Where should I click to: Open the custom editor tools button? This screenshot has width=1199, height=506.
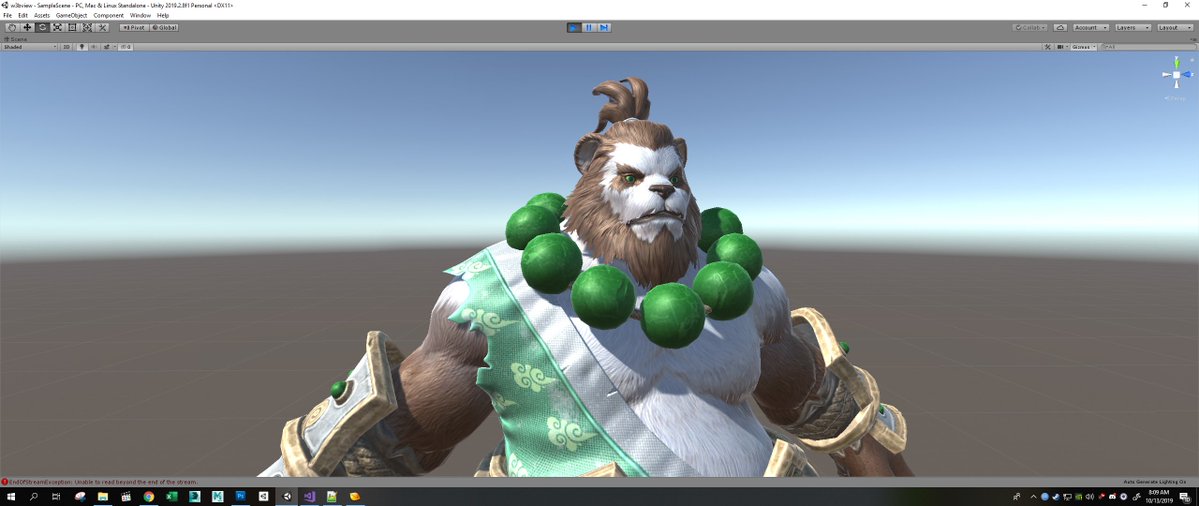pyautogui.click(x=102, y=28)
